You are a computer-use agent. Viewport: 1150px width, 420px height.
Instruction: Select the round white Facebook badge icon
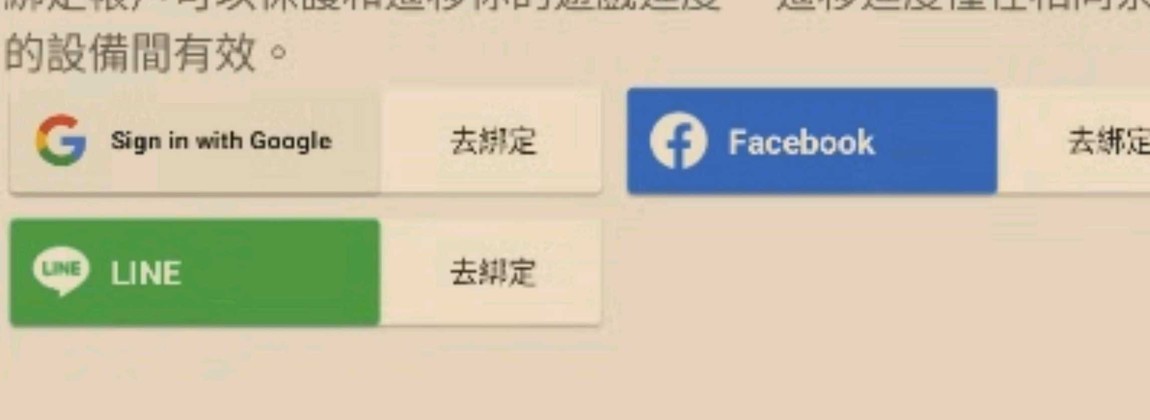click(678, 141)
